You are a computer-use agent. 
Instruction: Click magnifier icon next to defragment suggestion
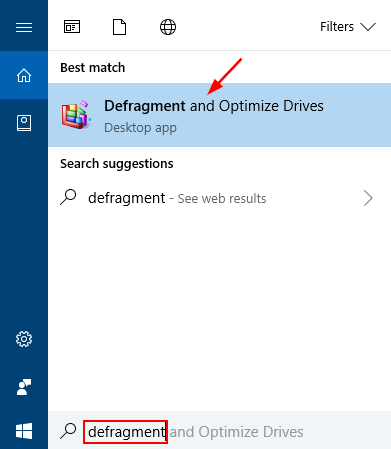pyautogui.click(x=68, y=197)
